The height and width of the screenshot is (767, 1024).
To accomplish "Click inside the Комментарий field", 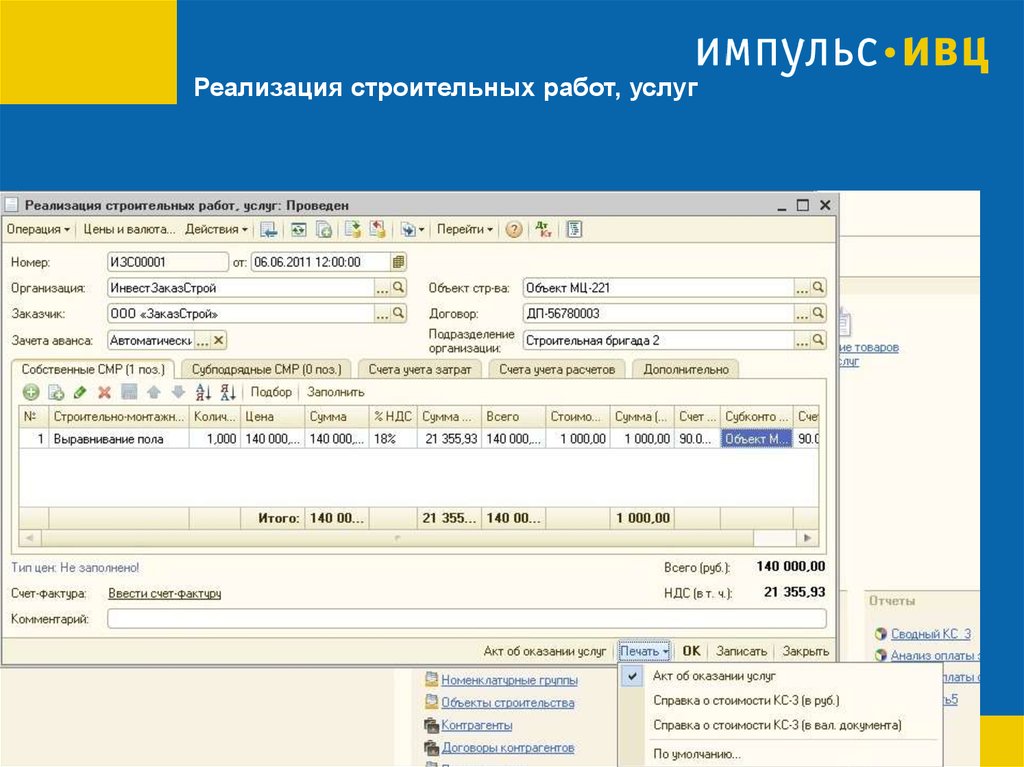I will click(467, 619).
